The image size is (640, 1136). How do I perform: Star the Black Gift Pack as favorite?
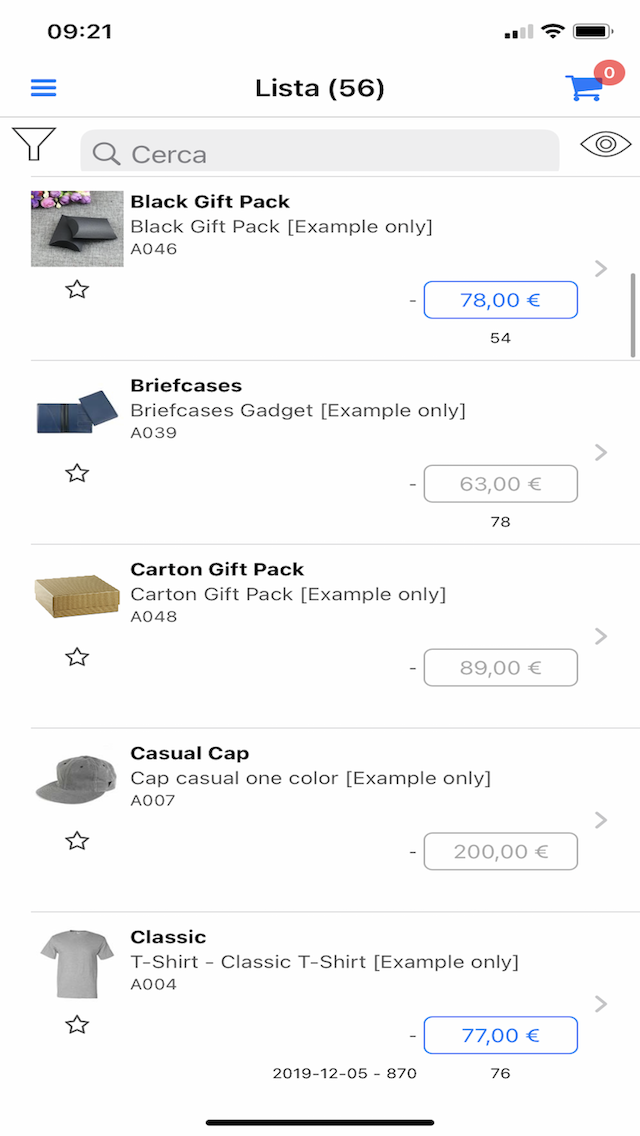tap(78, 290)
